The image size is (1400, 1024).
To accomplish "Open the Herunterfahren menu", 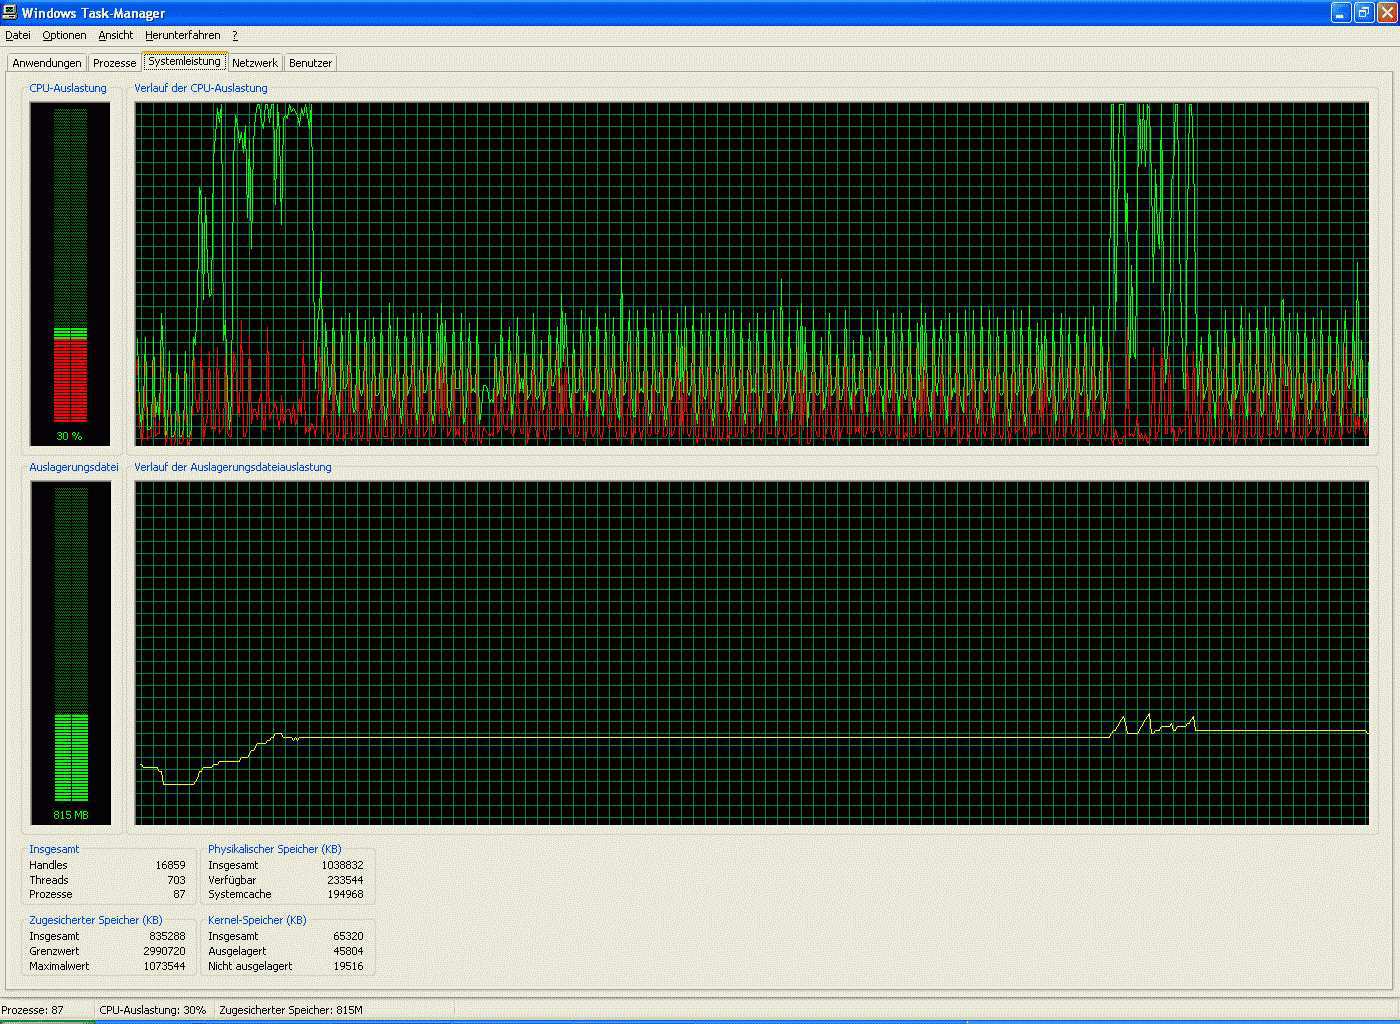I will point(182,35).
